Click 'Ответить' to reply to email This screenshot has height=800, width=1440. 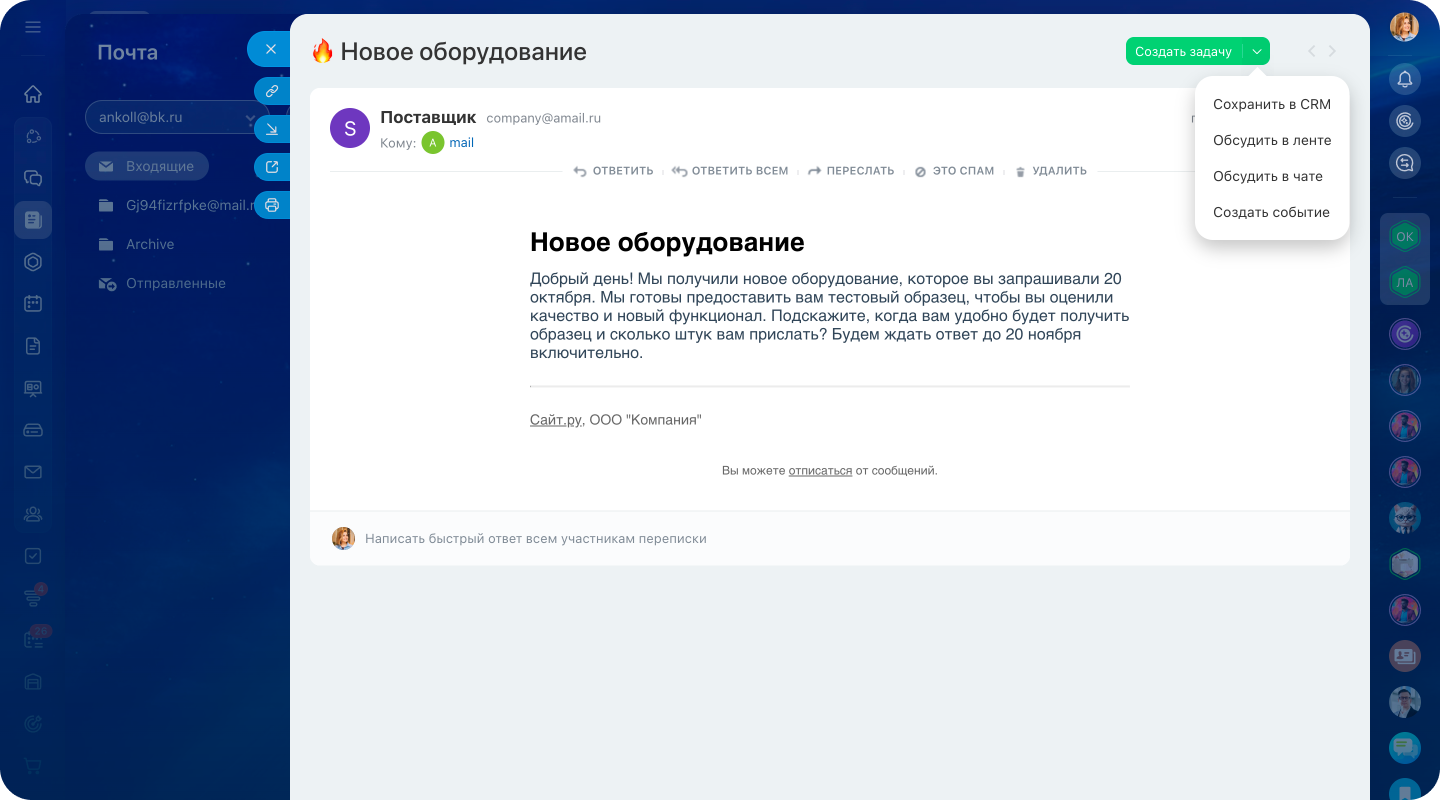613,171
